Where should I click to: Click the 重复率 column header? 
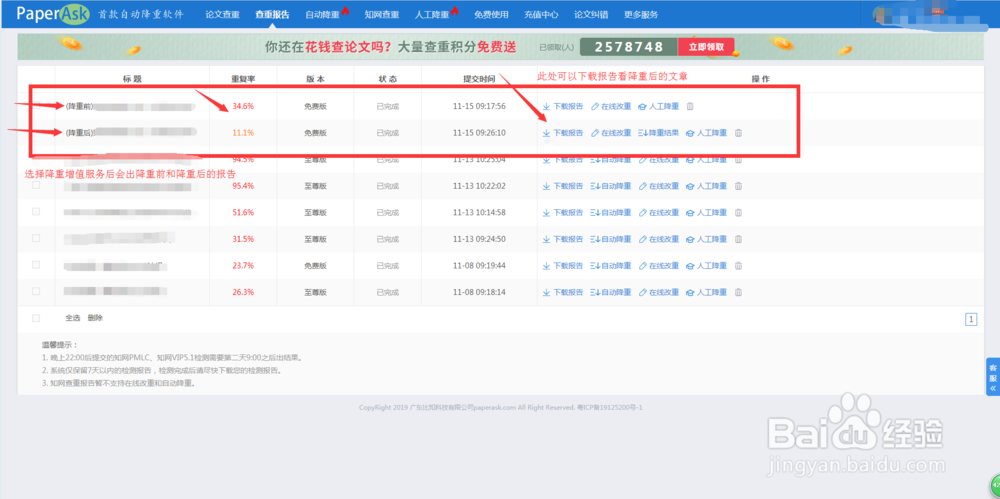[243, 79]
